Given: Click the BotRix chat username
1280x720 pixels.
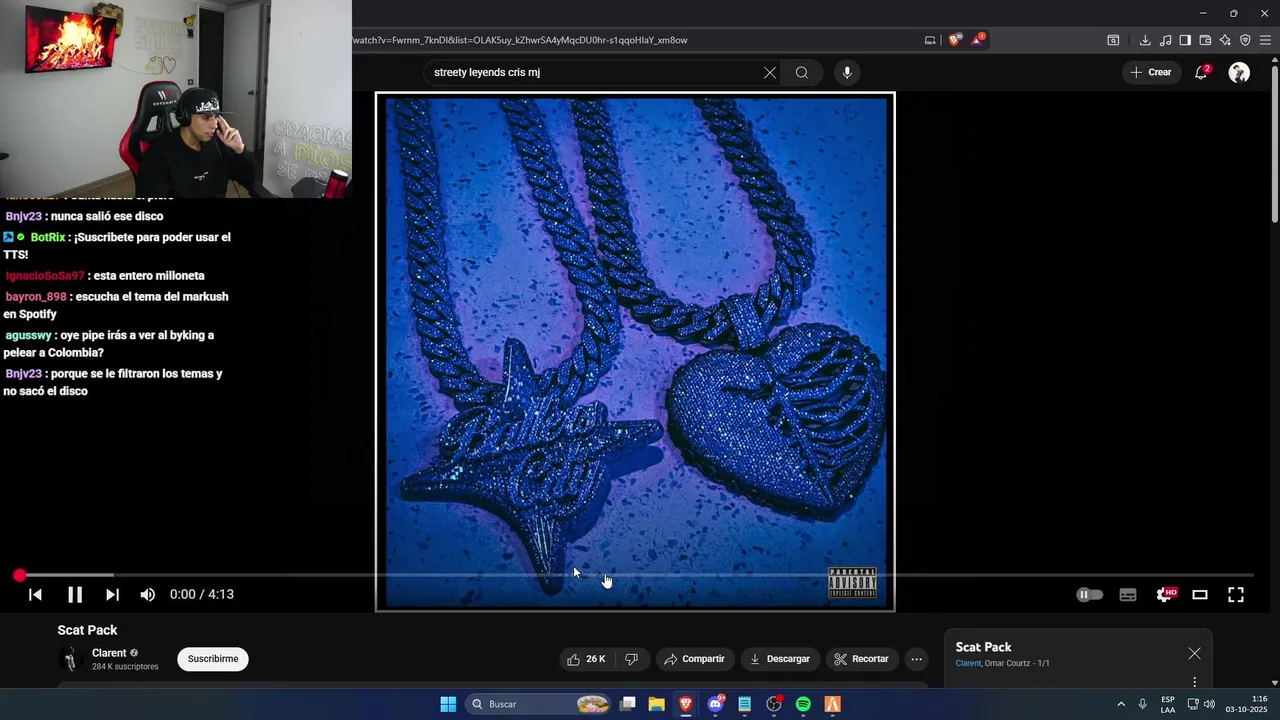Looking at the screenshot, I should (48, 237).
